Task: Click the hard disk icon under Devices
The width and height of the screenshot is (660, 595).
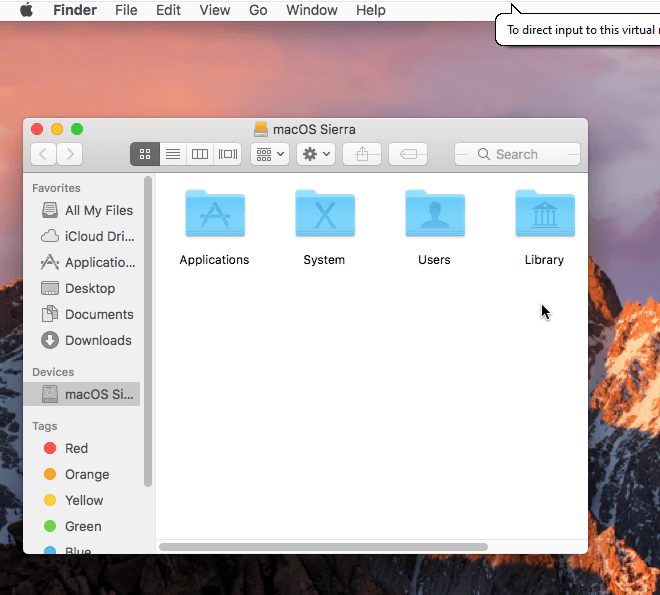Action: tap(50, 394)
